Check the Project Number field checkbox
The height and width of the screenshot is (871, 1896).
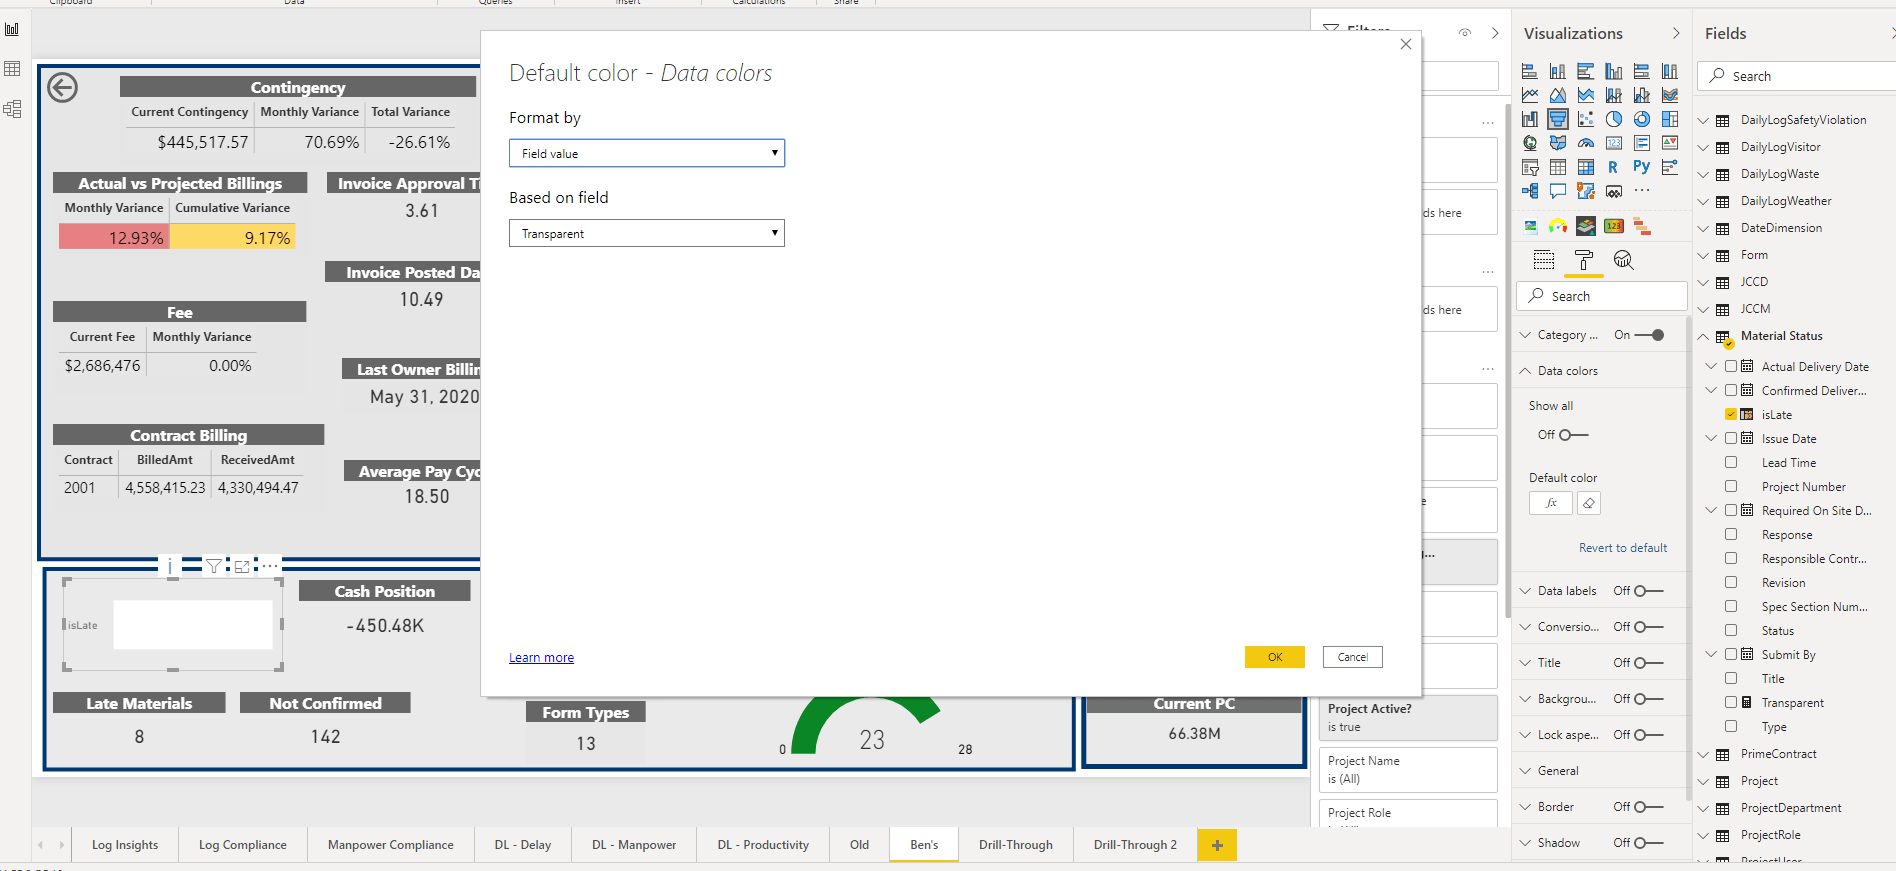tap(1731, 486)
